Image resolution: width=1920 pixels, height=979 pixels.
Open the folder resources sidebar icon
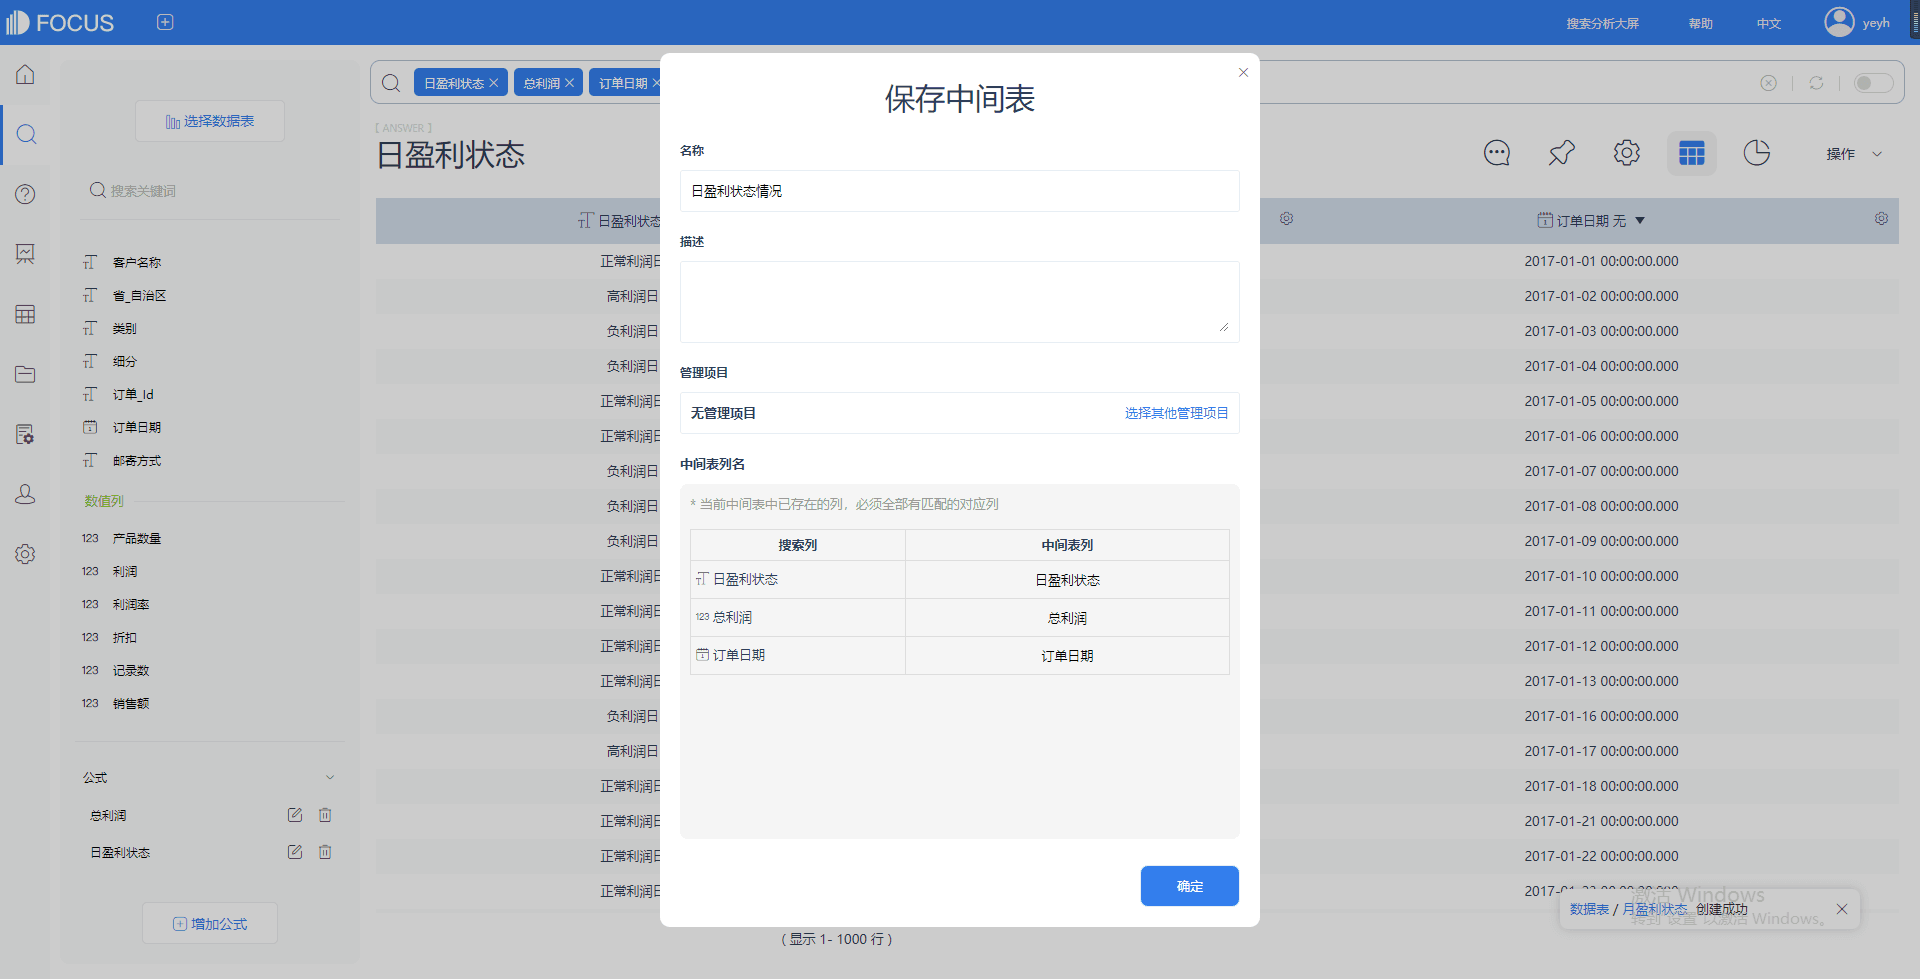(26, 374)
